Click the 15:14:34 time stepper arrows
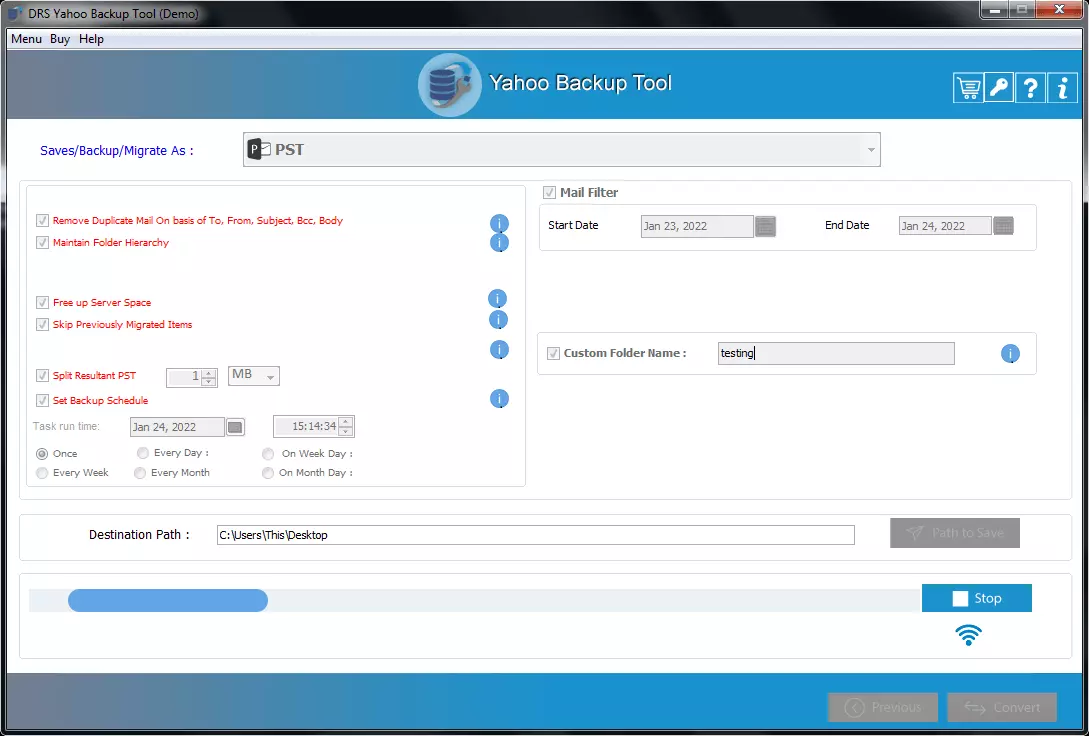The height and width of the screenshot is (736, 1089). pyautogui.click(x=346, y=426)
